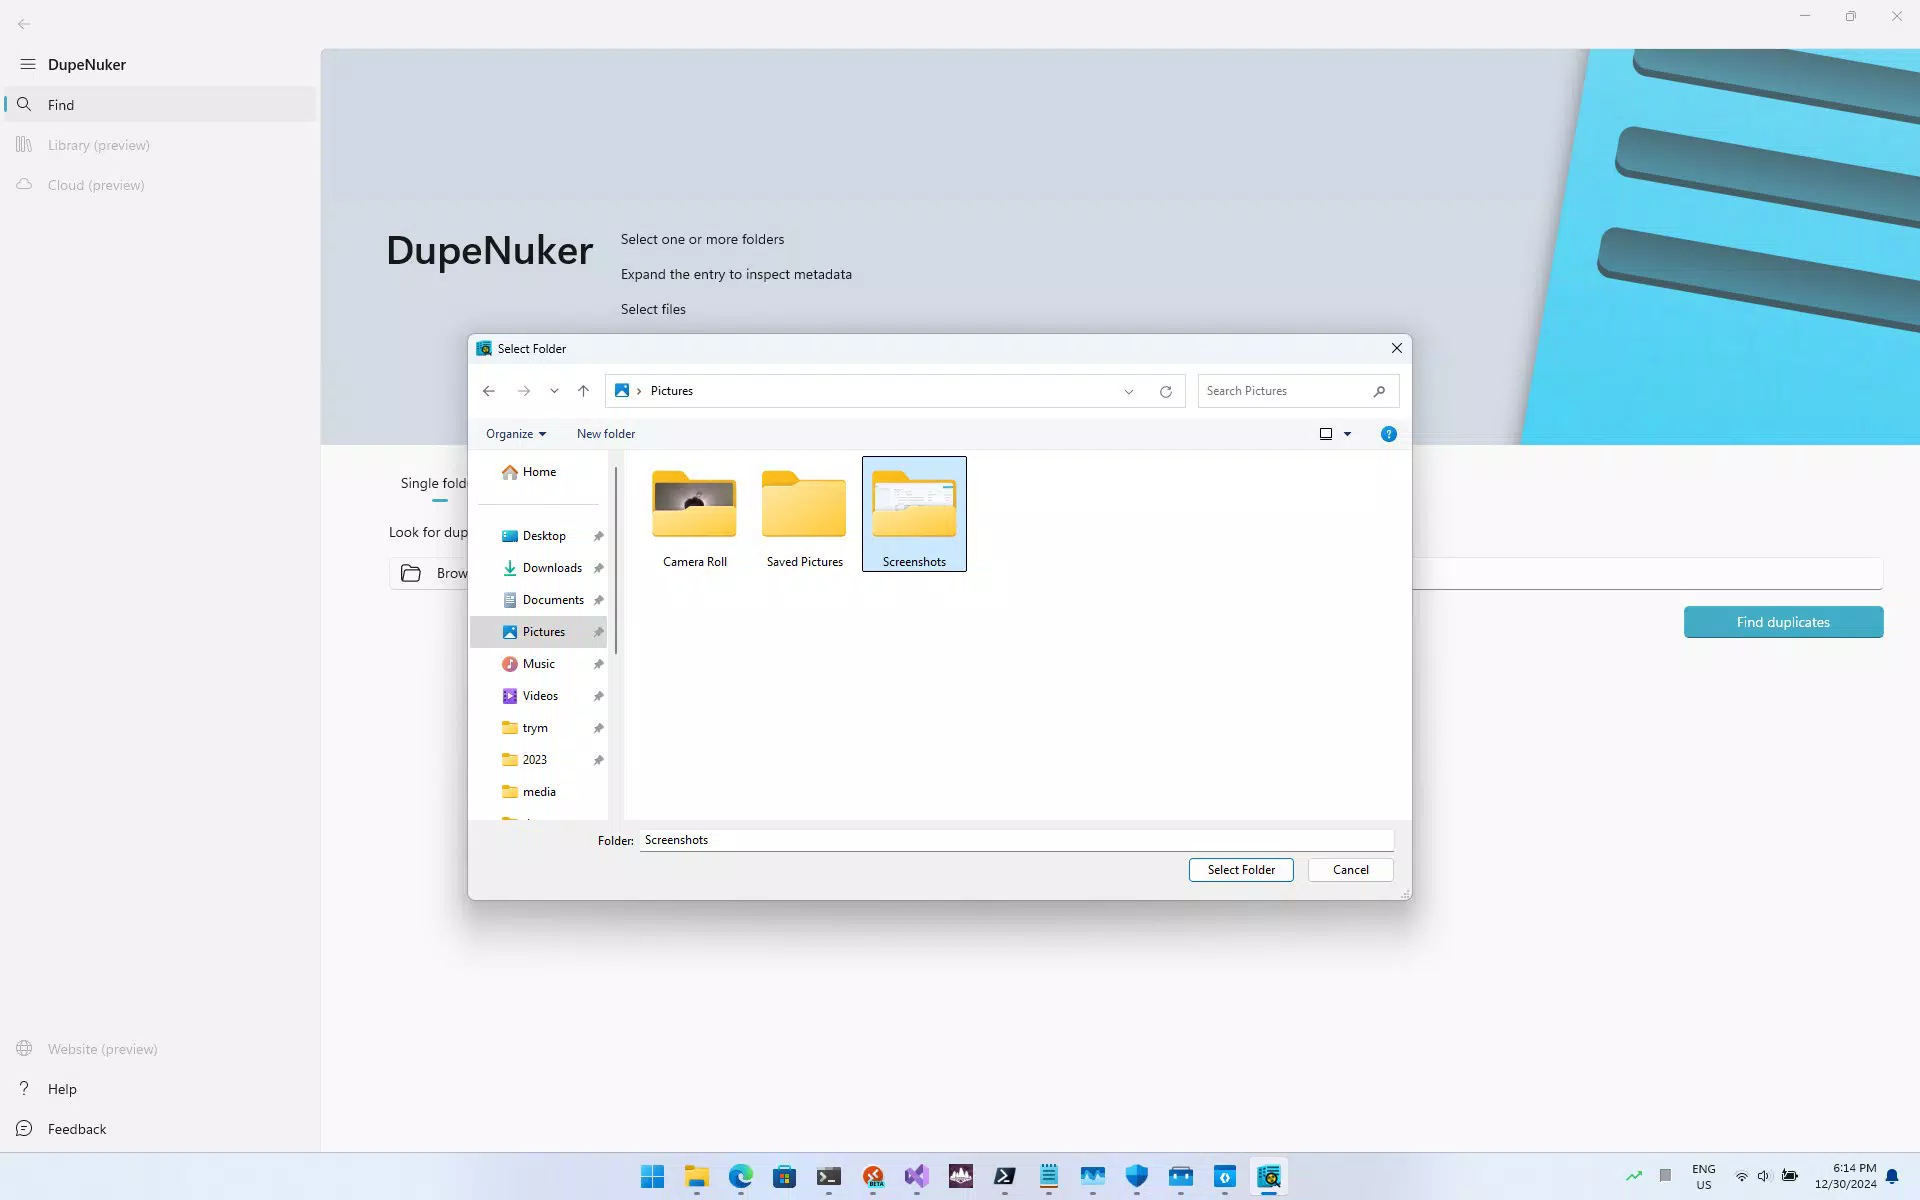
Task: Click the search magnifier icon in dialog
Action: (x=1379, y=391)
